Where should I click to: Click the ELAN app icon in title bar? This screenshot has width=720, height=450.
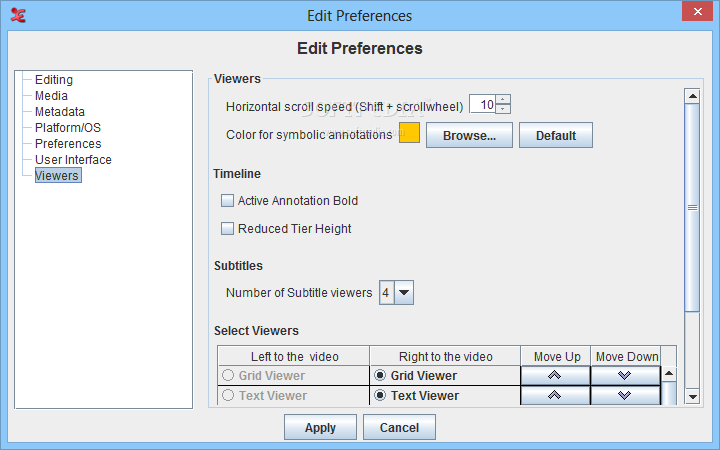tap(18, 15)
